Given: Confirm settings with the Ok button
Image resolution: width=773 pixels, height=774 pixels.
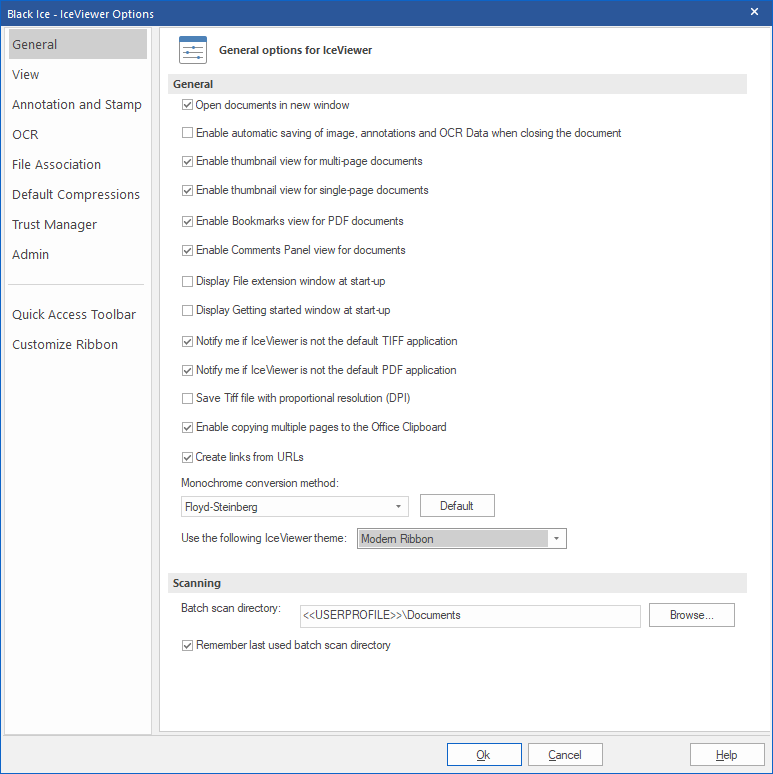Looking at the screenshot, I should click(x=484, y=755).
